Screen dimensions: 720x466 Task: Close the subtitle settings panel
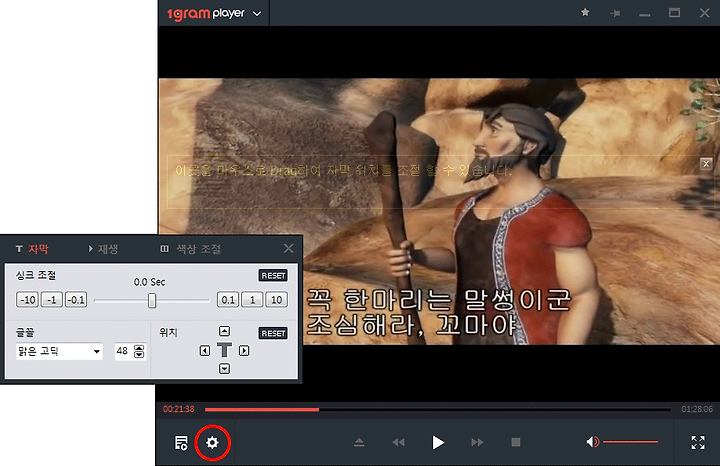tap(288, 248)
